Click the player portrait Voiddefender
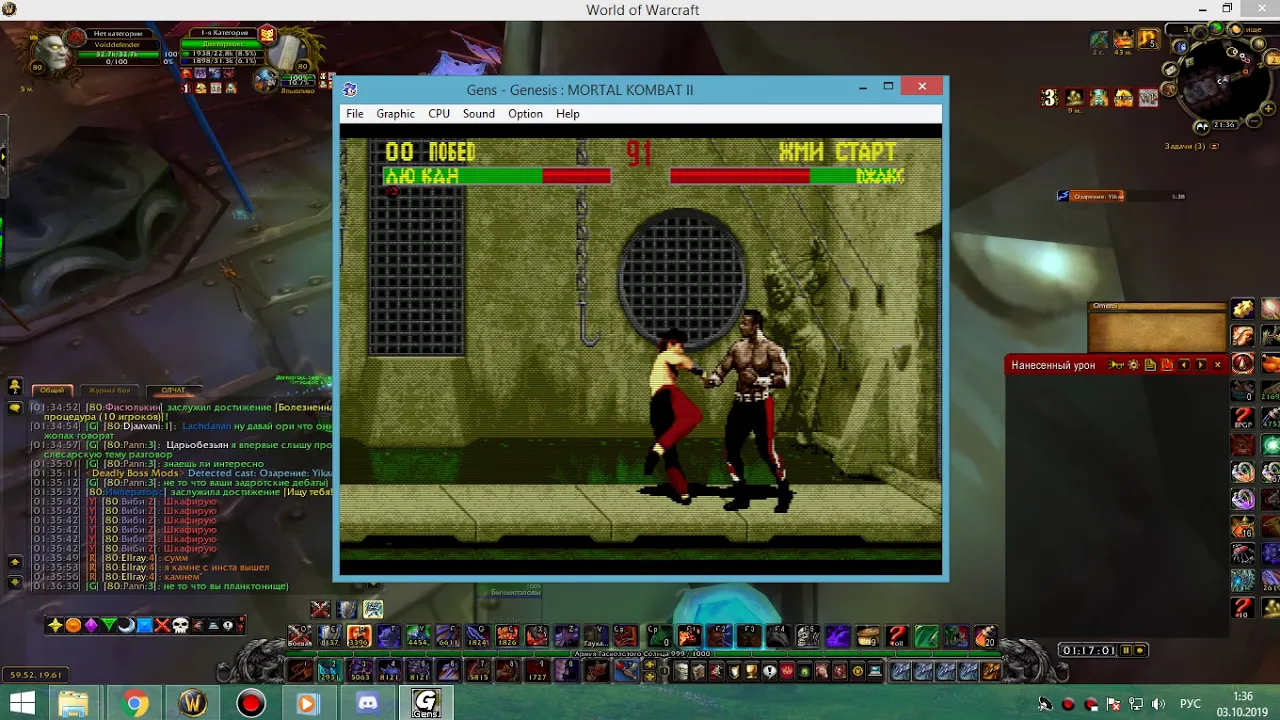 point(52,52)
